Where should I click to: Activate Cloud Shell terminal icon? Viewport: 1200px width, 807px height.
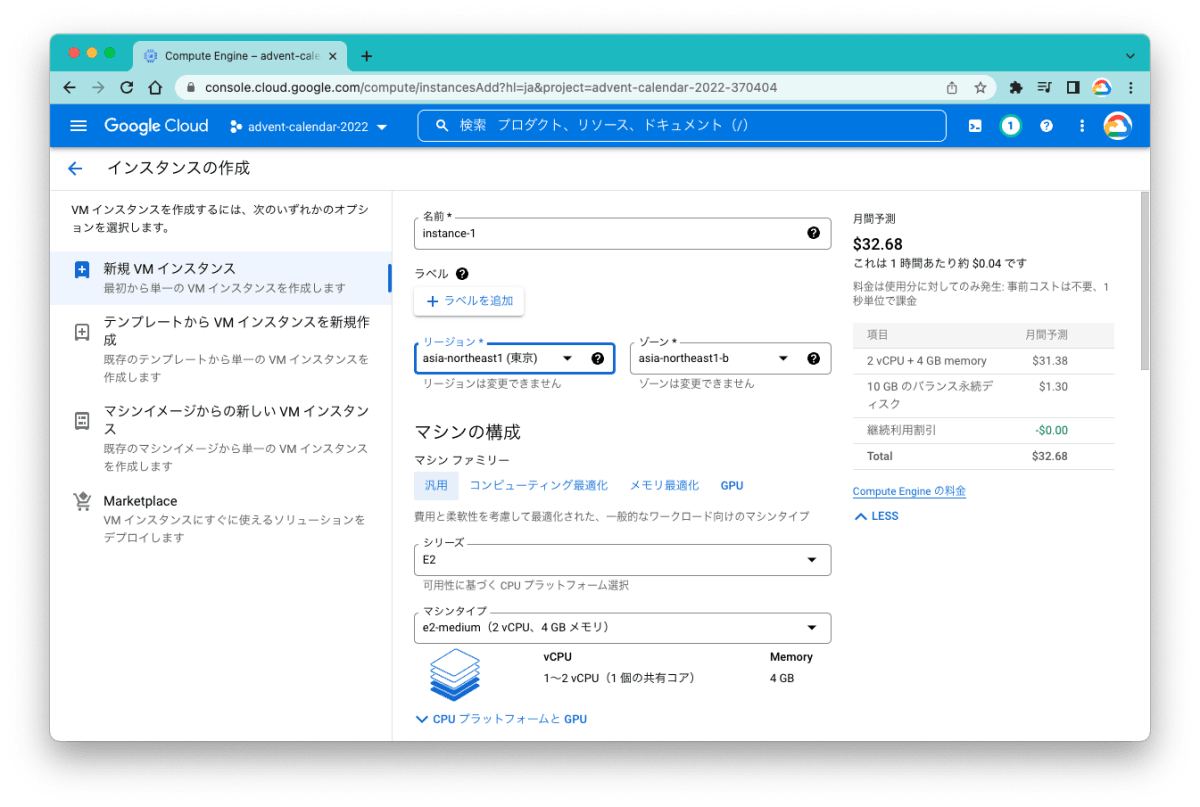coord(975,126)
